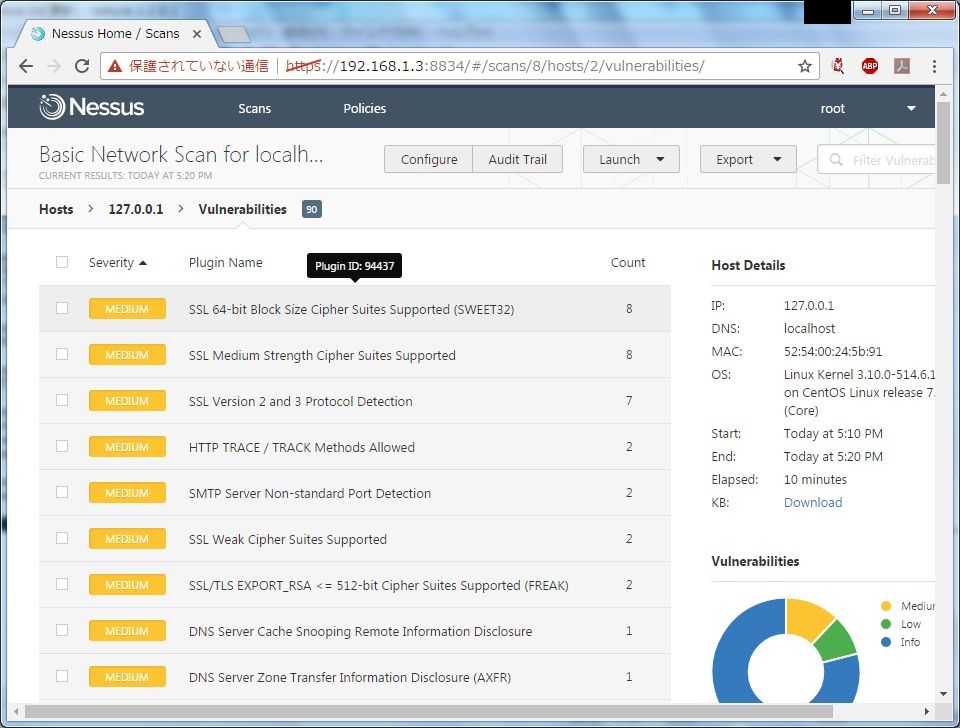Open the red bug extension icon
The width and height of the screenshot is (960, 728).
[838, 66]
